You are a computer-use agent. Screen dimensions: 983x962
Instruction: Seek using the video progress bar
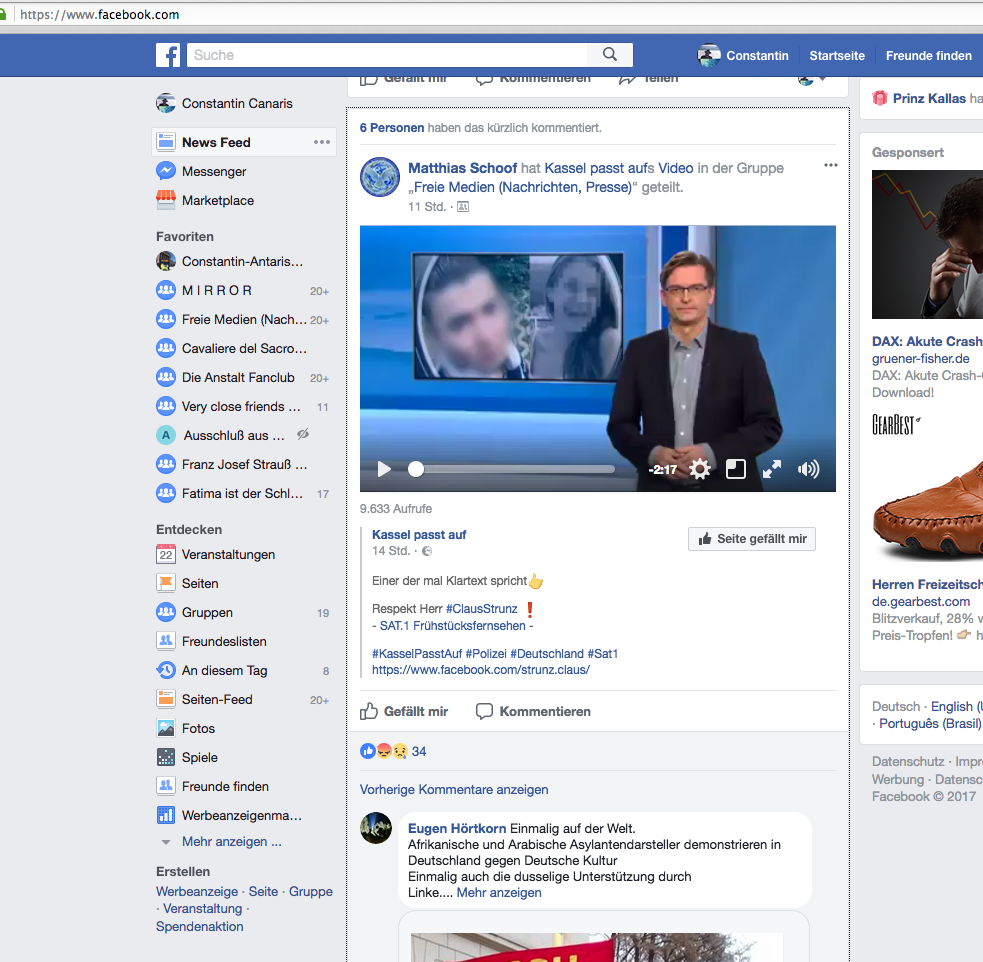(x=512, y=469)
